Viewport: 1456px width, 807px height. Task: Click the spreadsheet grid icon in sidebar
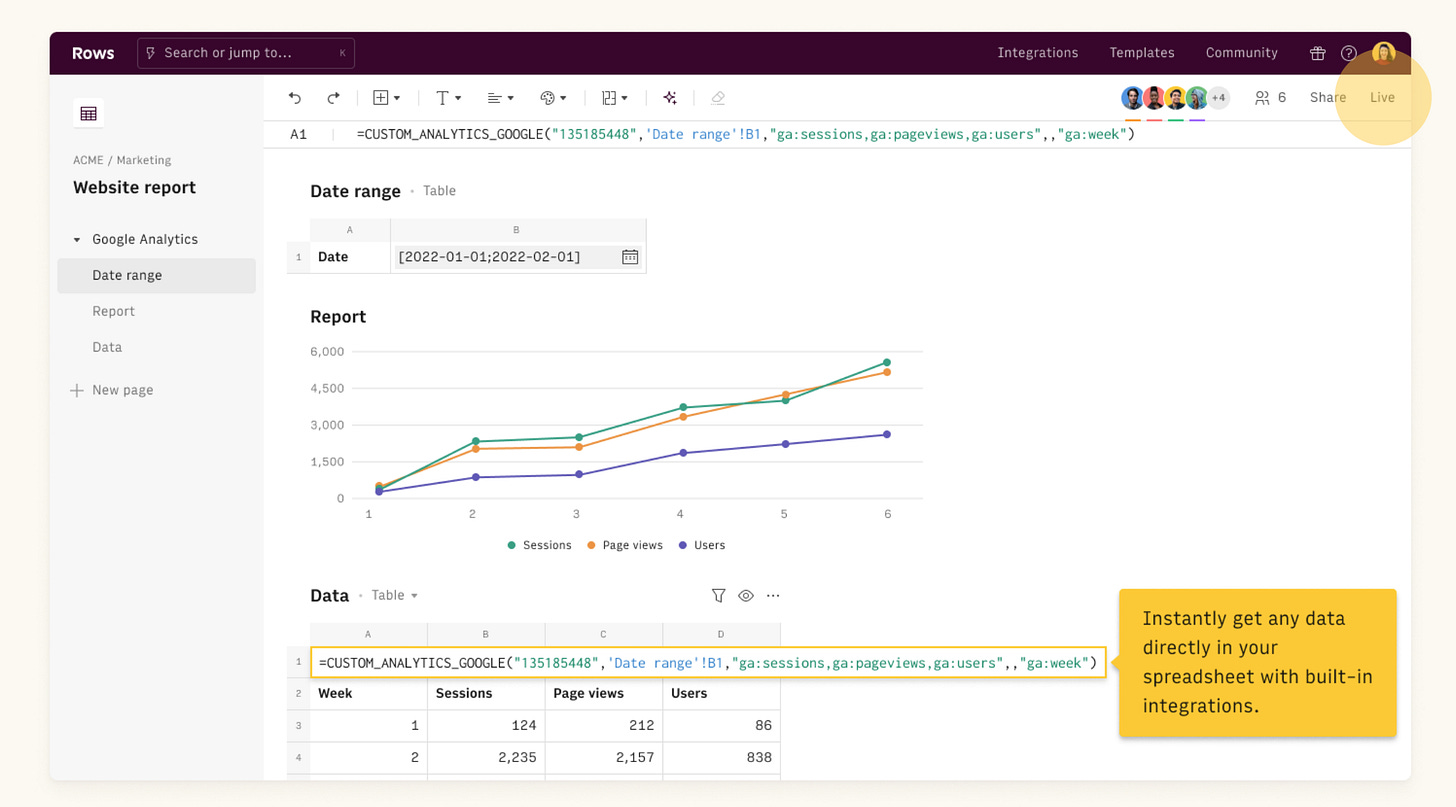(x=88, y=113)
